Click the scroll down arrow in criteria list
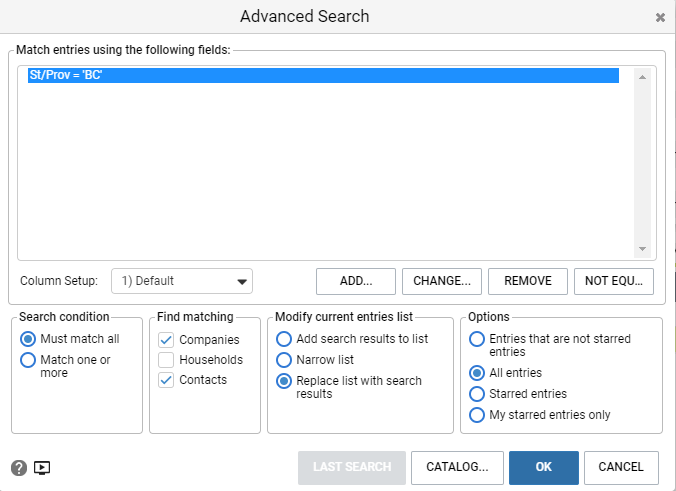676x491 pixels. (x=642, y=249)
